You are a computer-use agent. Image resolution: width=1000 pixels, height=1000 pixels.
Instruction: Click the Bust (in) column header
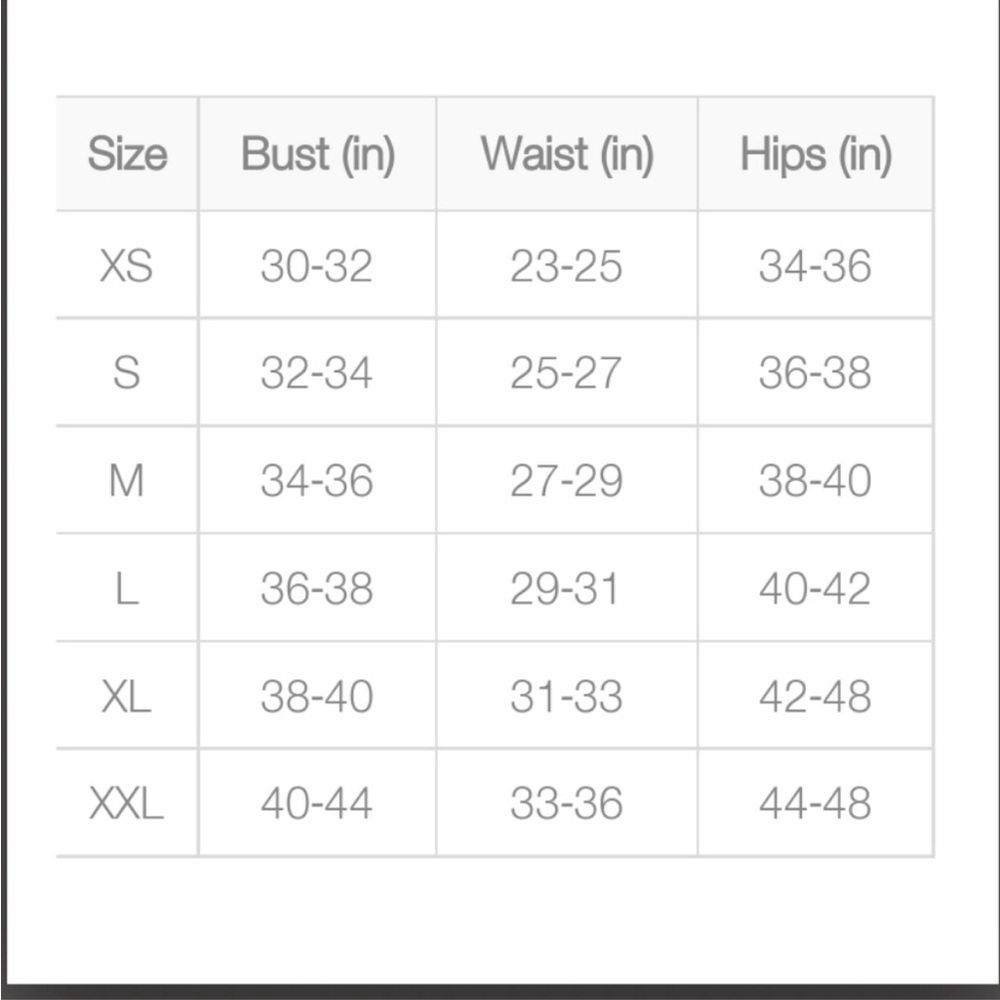318,154
